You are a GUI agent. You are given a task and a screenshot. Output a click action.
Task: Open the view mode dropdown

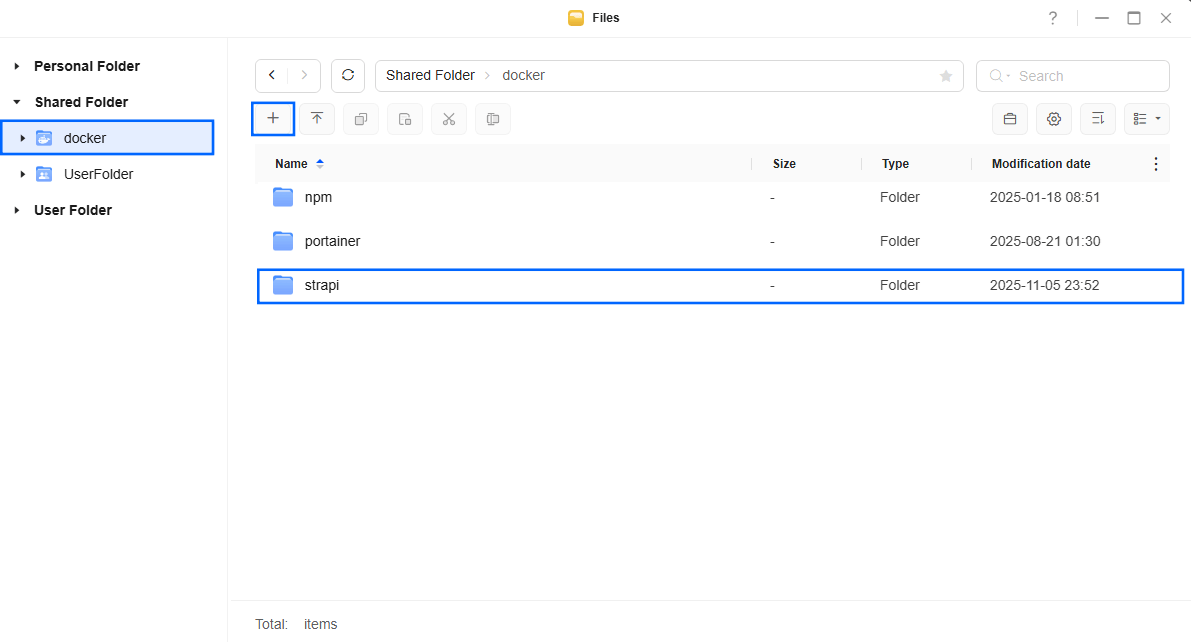pyautogui.click(x=1147, y=119)
